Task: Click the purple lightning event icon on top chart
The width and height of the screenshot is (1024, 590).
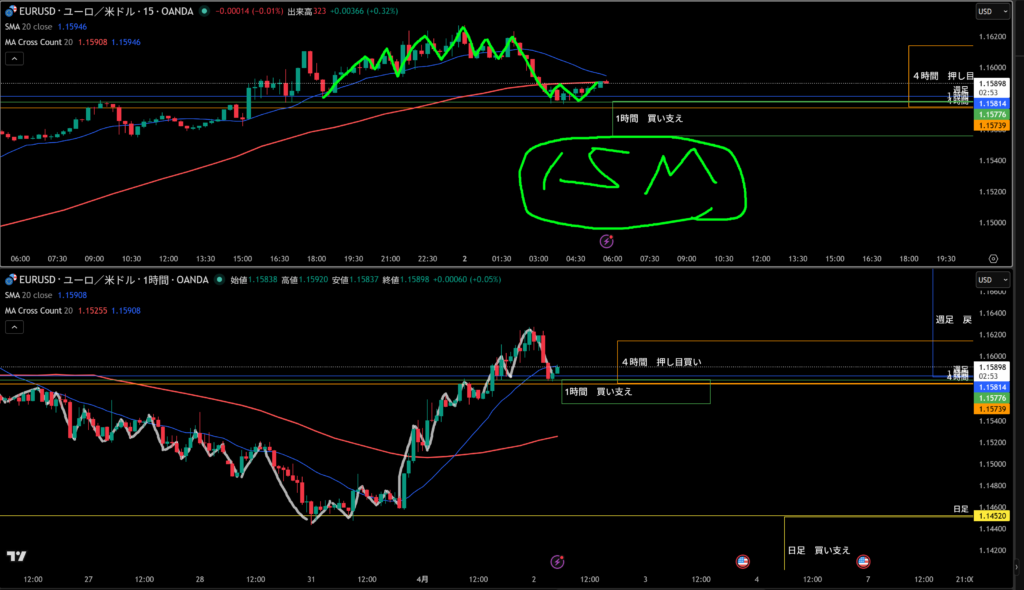Action: pos(606,241)
